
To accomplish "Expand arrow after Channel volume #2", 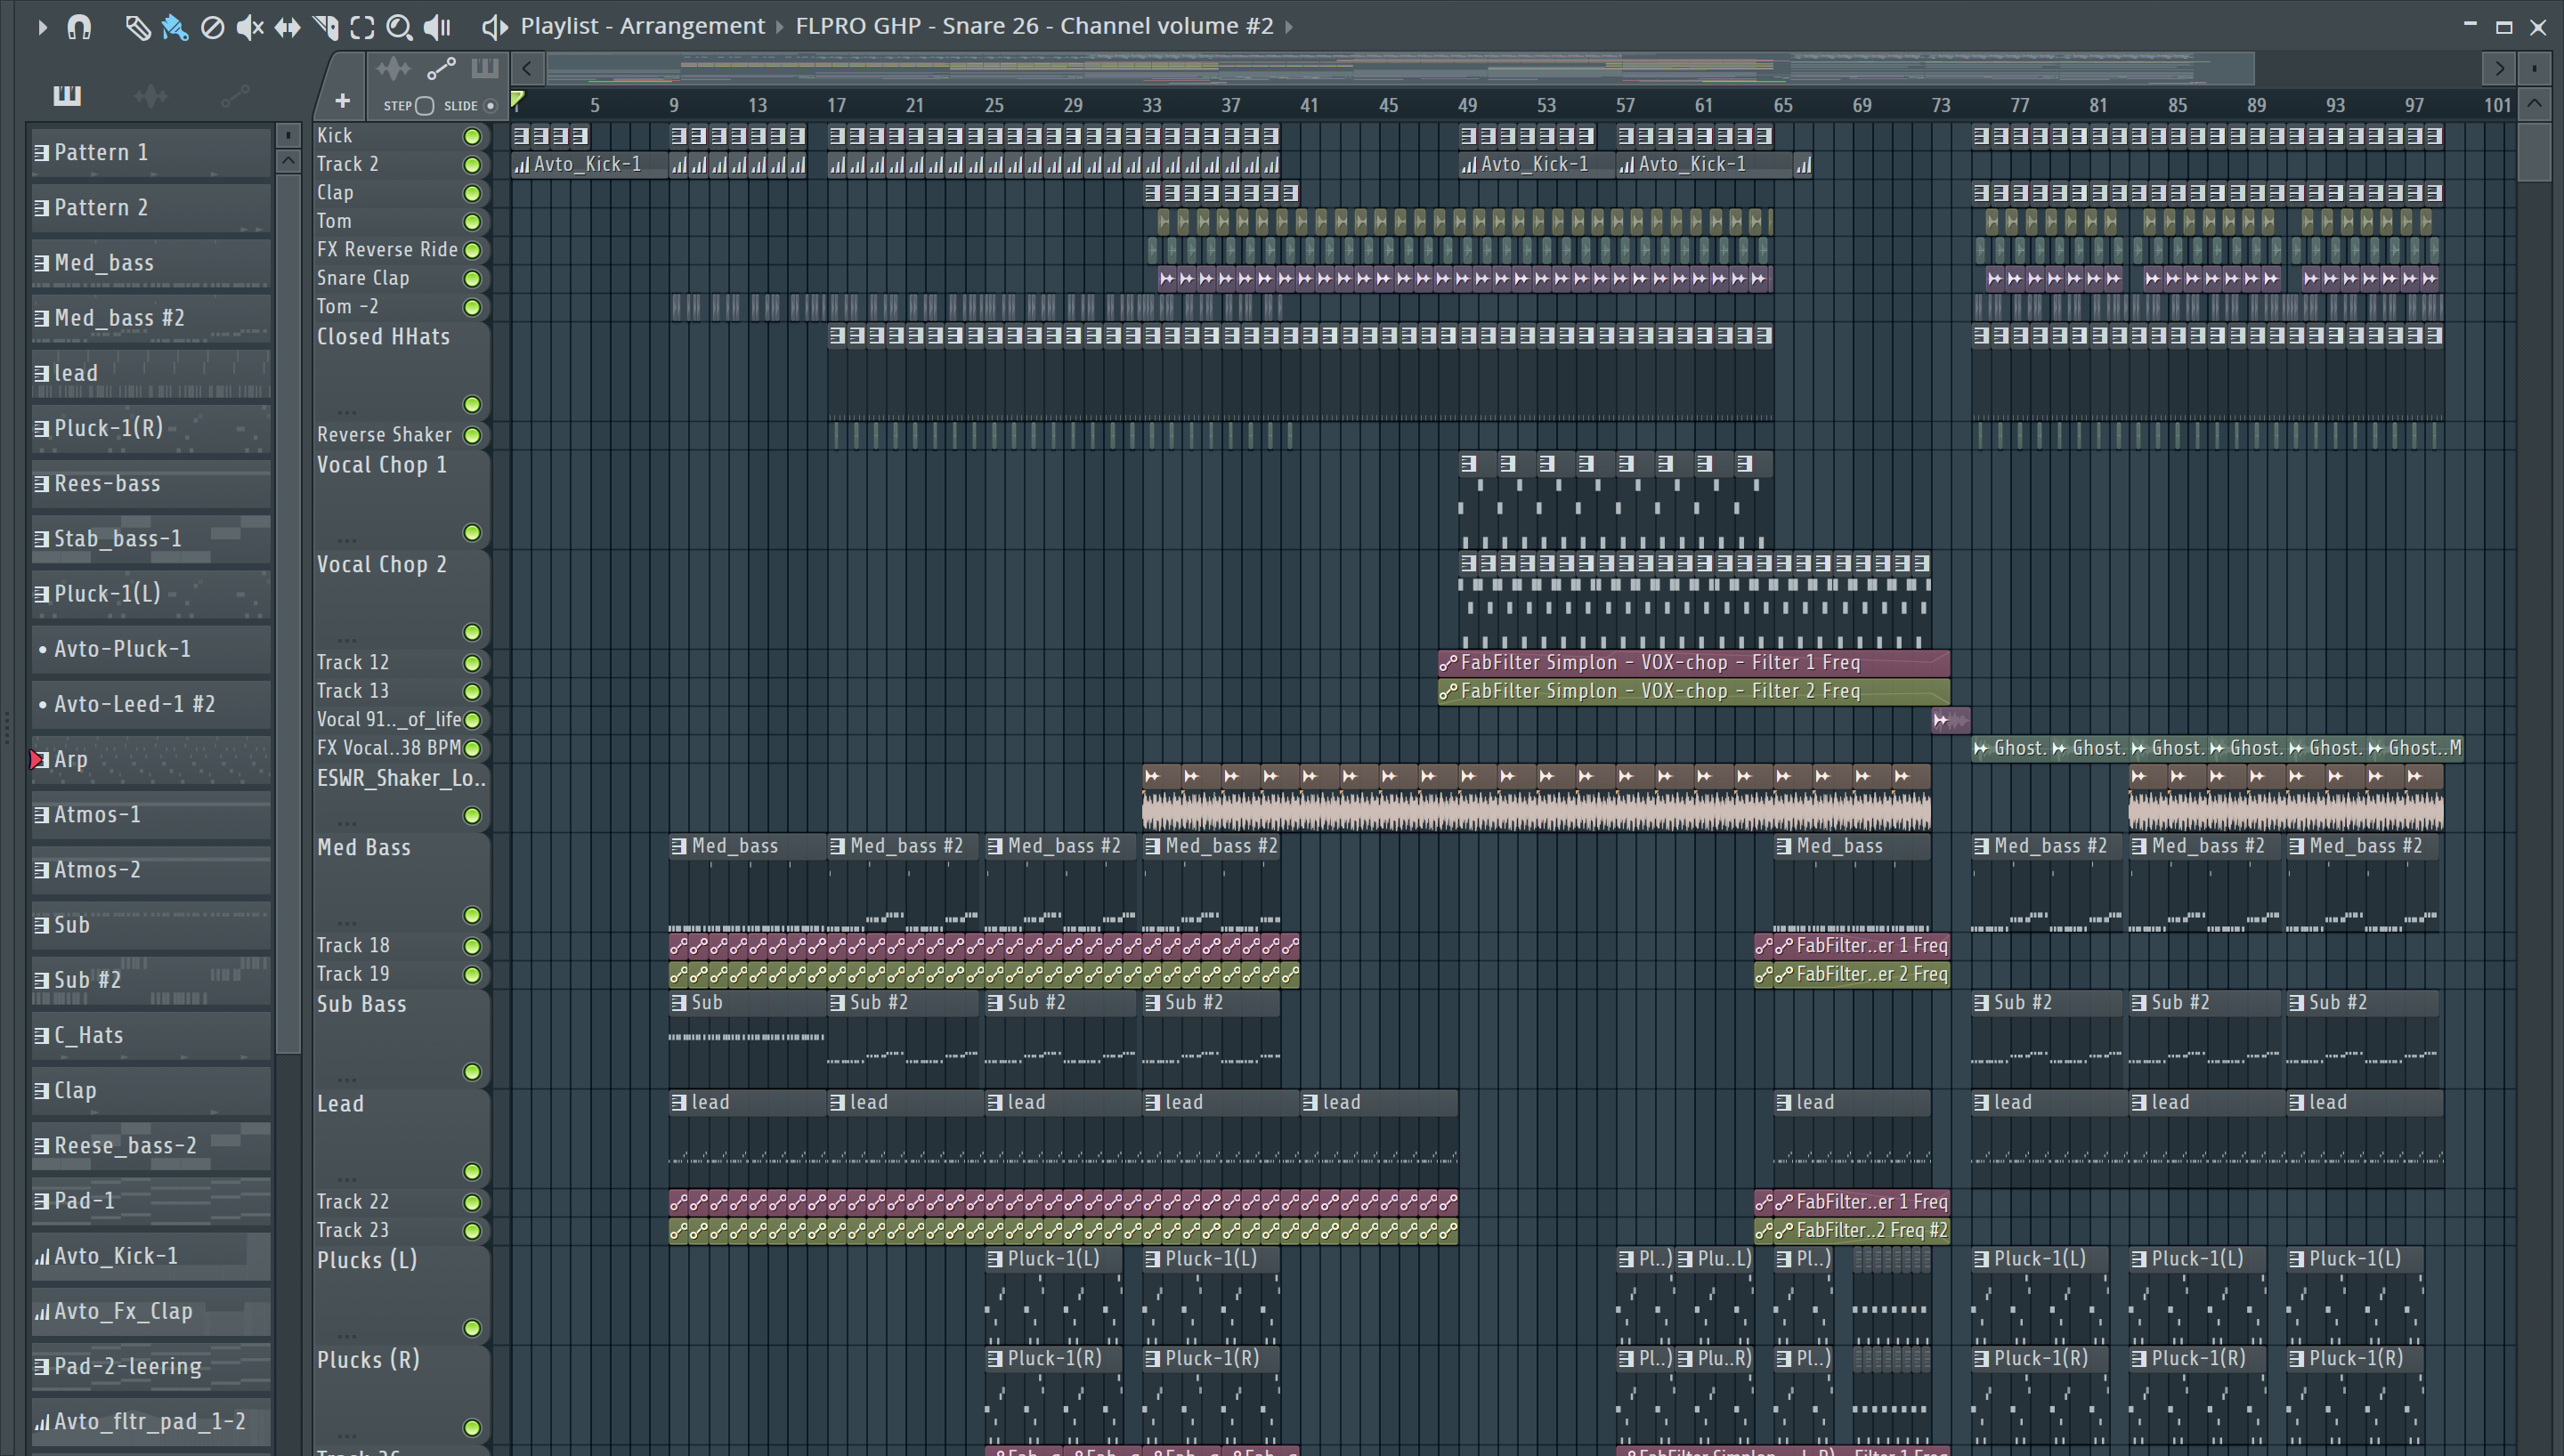I will tap(1289, 27).
